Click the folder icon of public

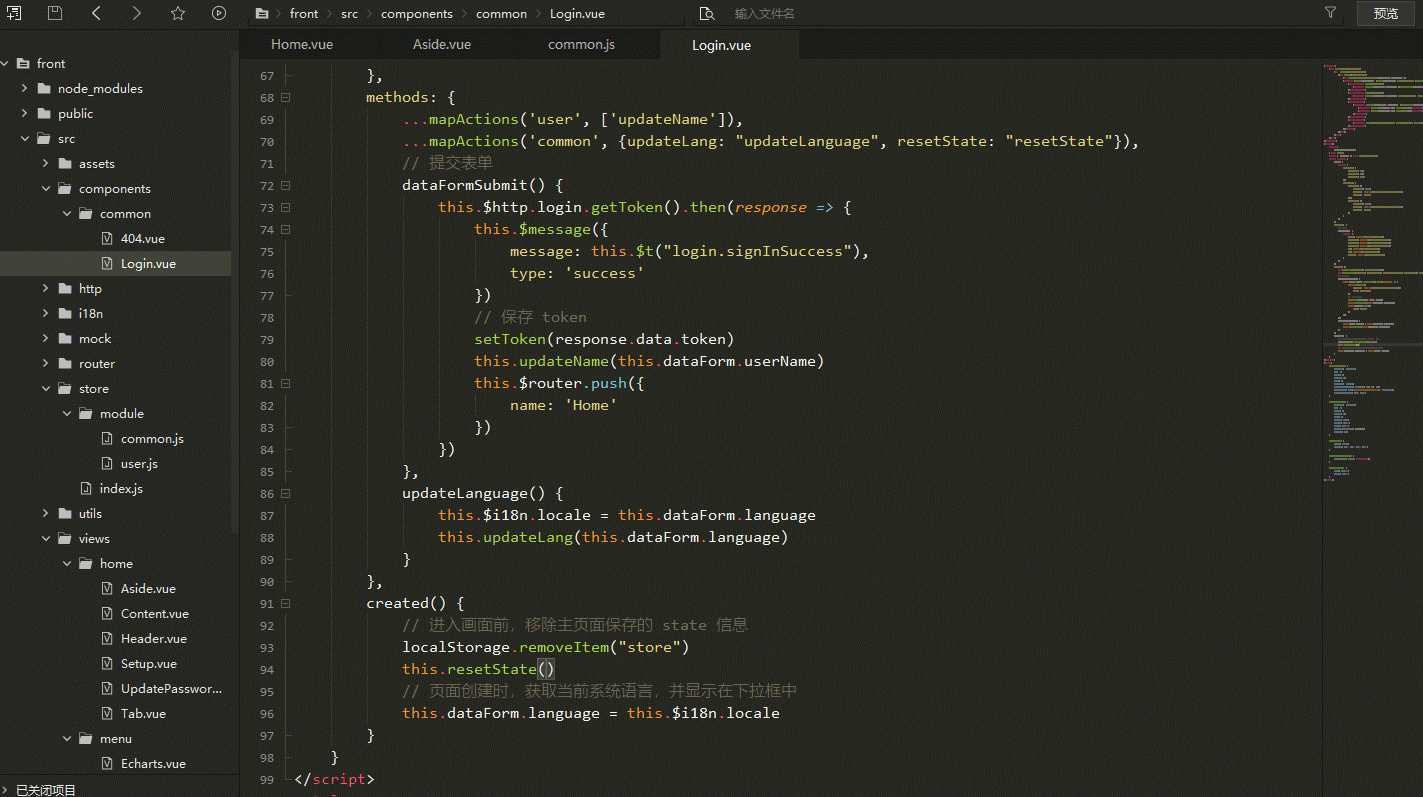[x=44, y=113]
